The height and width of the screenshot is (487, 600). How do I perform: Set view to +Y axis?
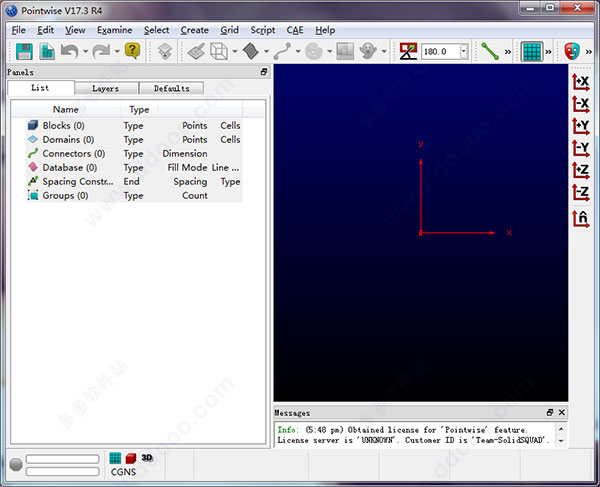[x=581, y=126]
